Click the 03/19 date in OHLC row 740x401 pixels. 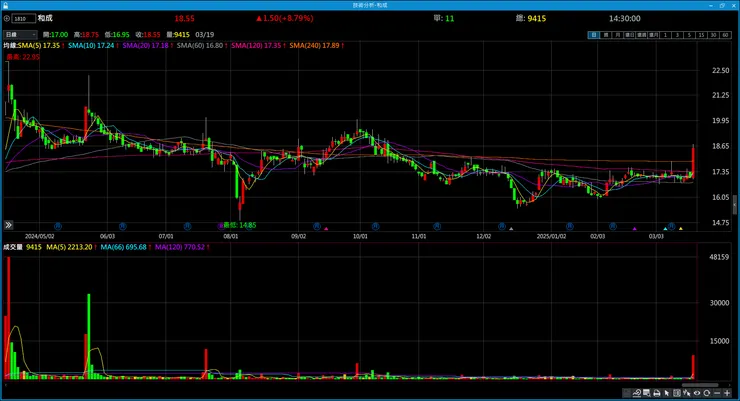(x=204, y=34)
